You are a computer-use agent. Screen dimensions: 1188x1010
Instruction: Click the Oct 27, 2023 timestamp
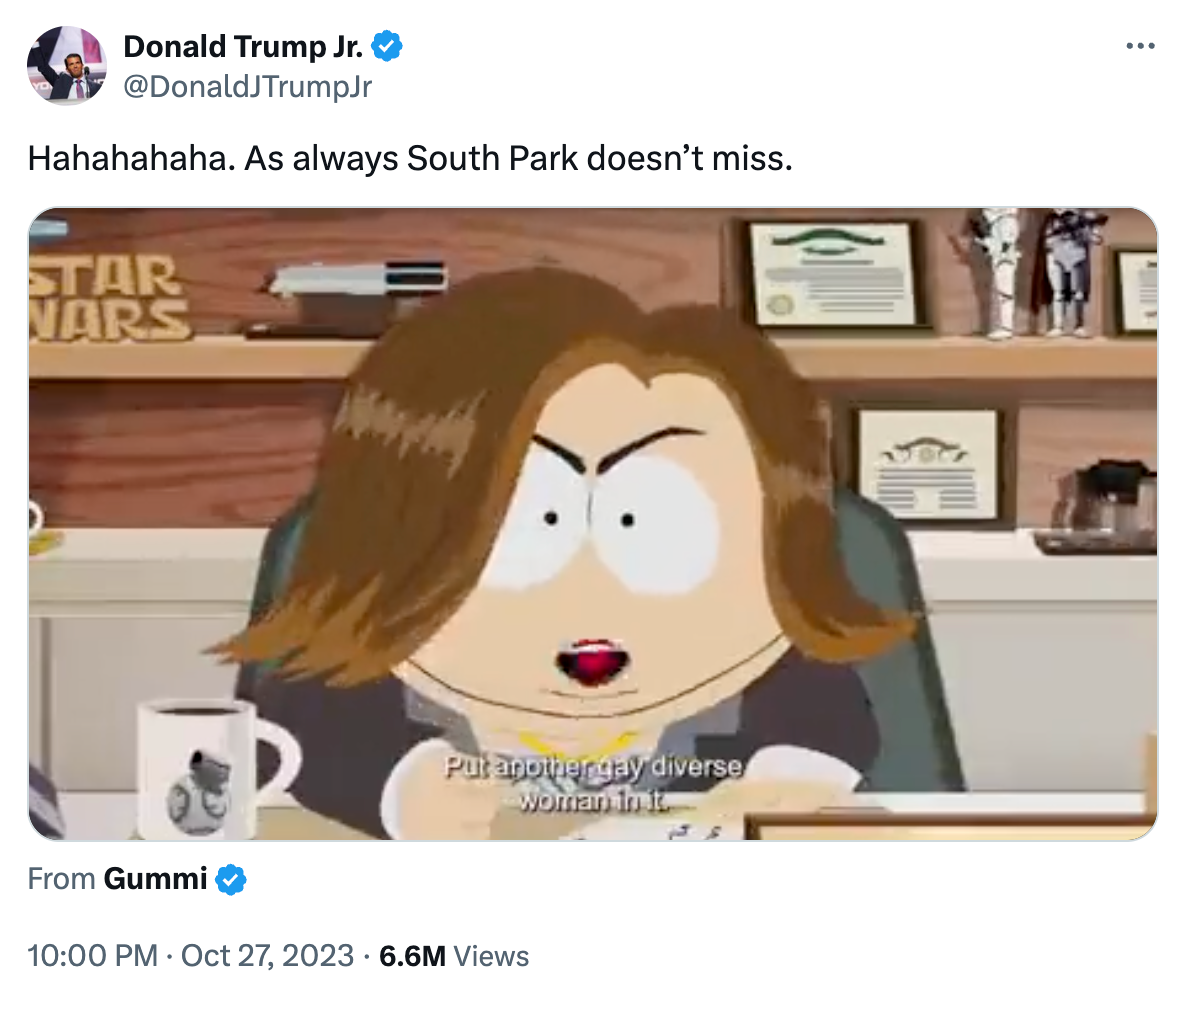[262, 956]
